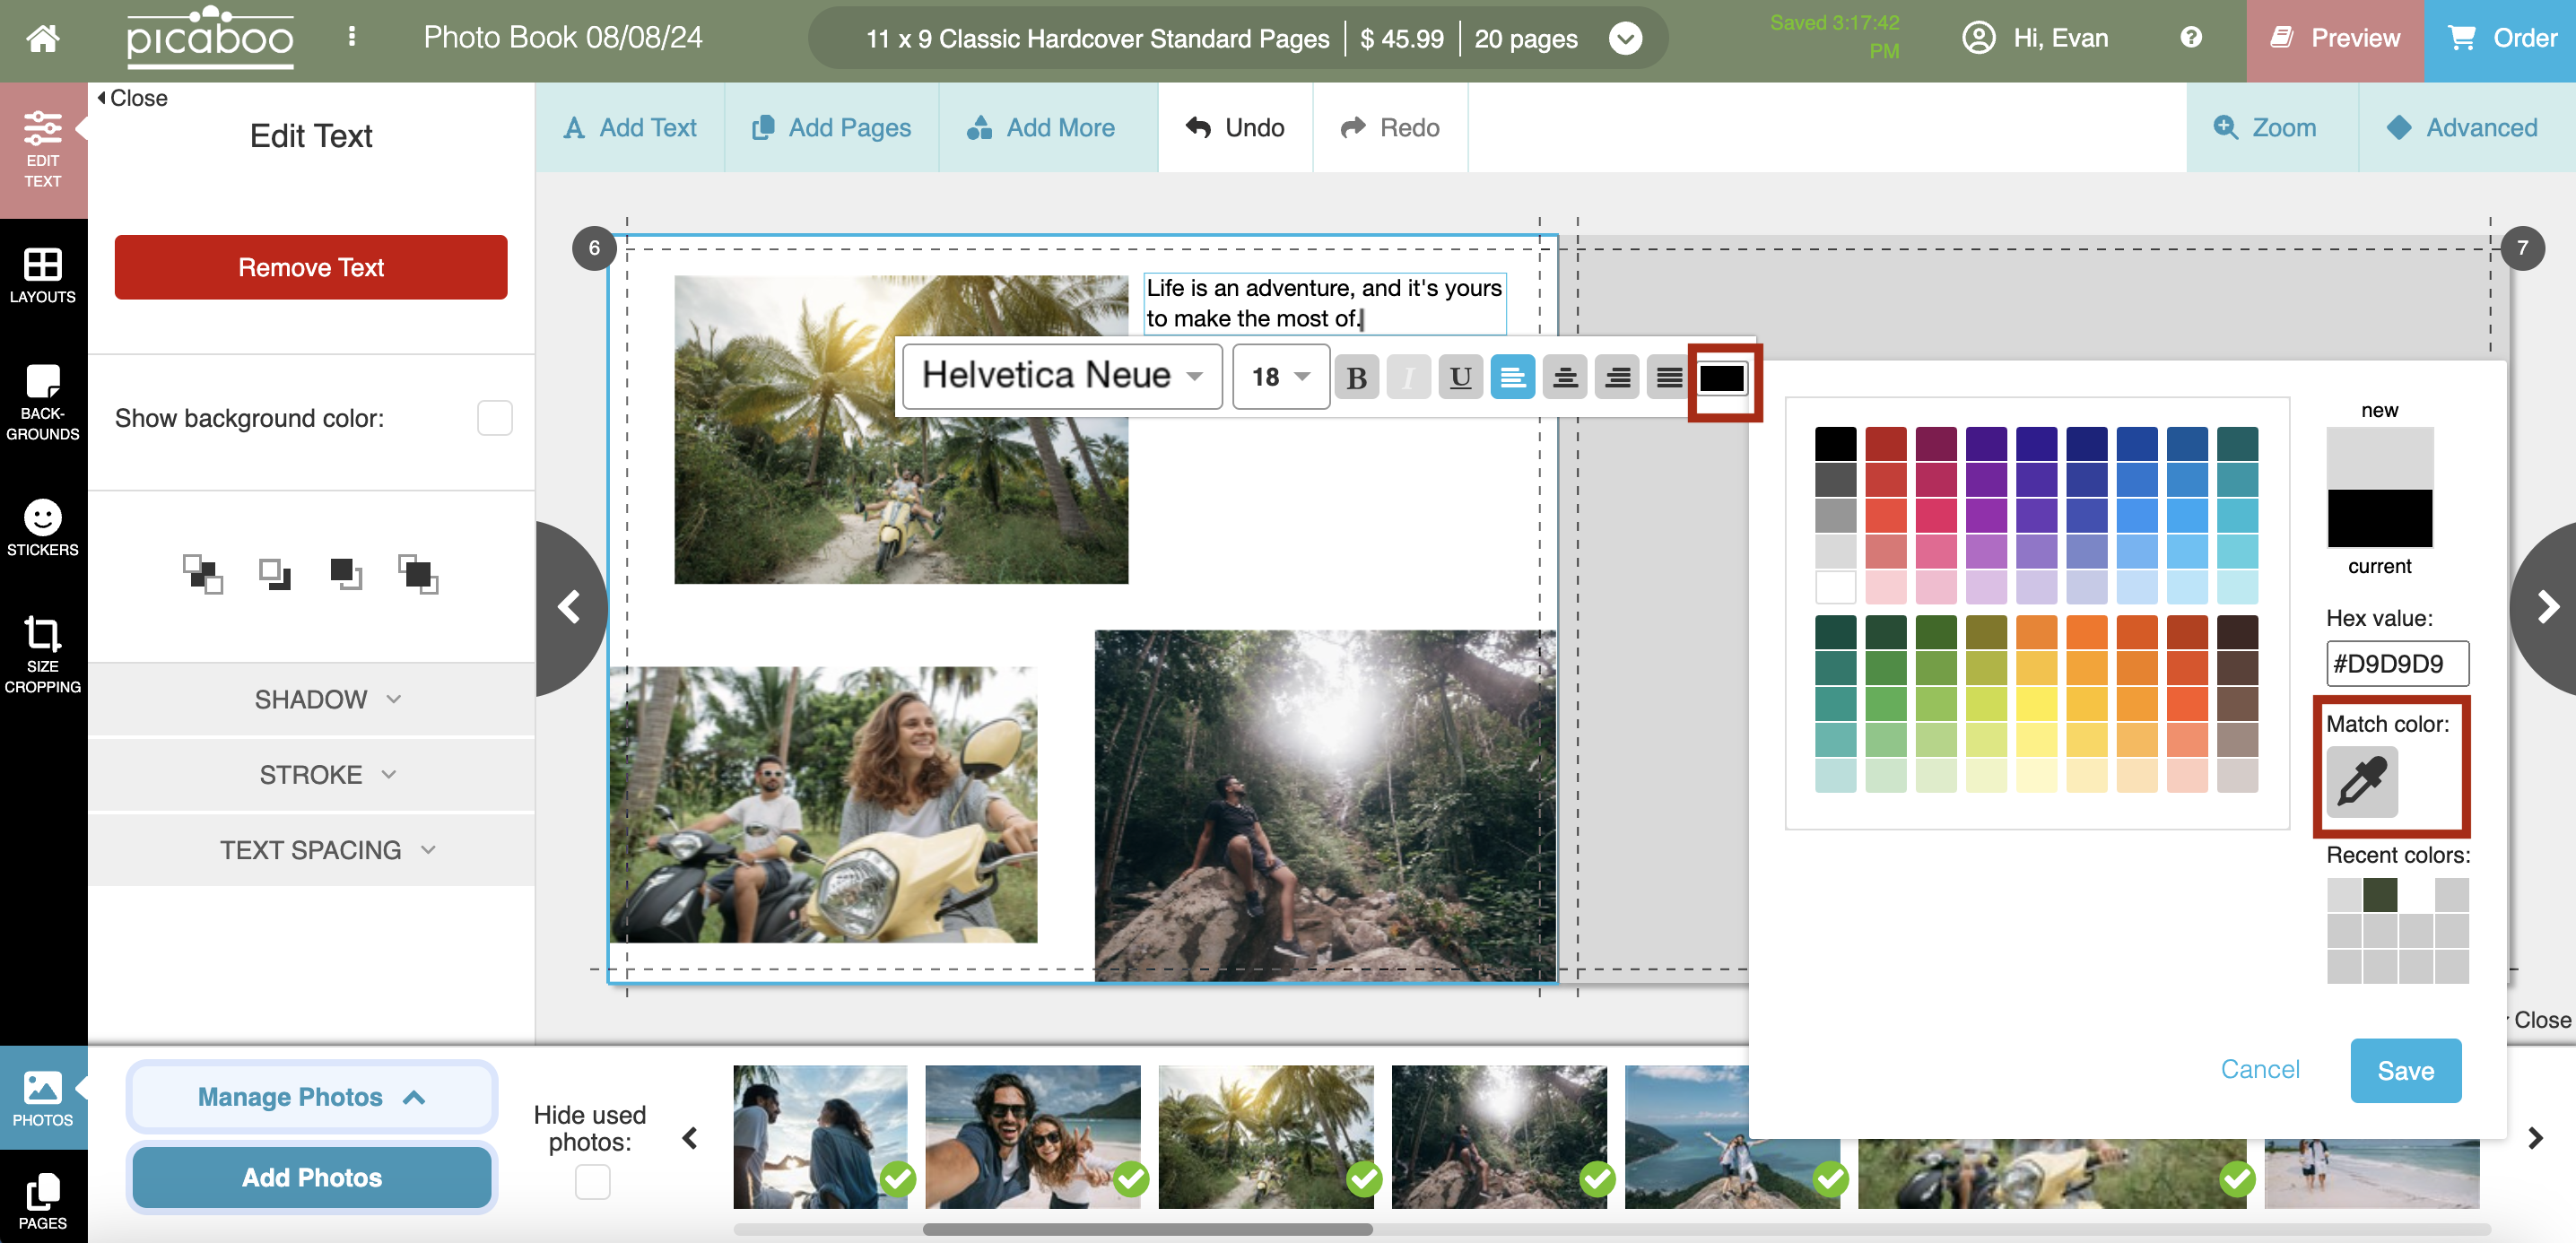Viewport: 2576px width, 1243px height.
Task: Go to the previous page spread
Action: 569,607
